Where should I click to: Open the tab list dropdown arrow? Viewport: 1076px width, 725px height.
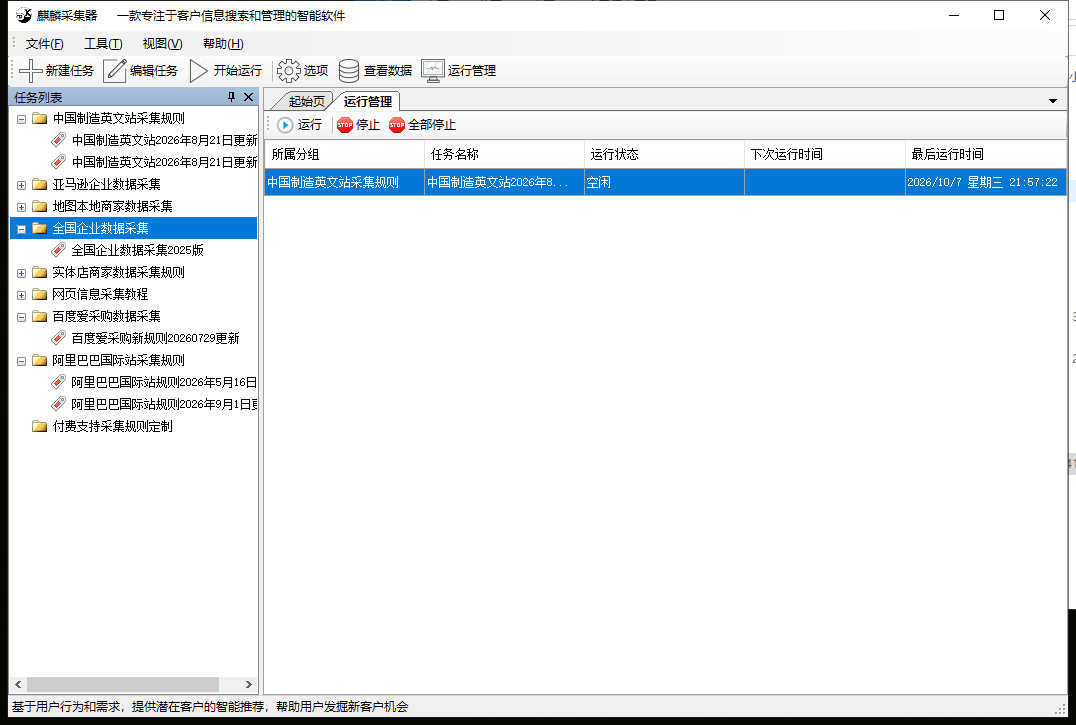tap(1053, 102)
